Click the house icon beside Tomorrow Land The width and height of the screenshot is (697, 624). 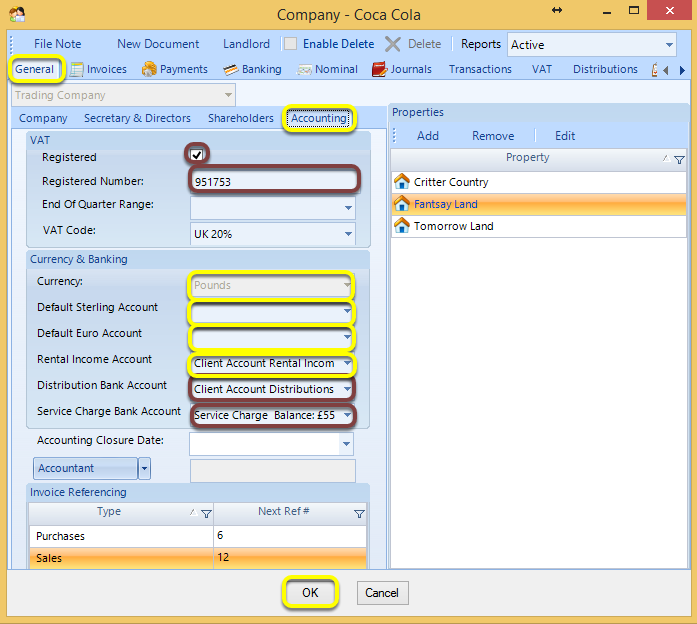[402, 225]
